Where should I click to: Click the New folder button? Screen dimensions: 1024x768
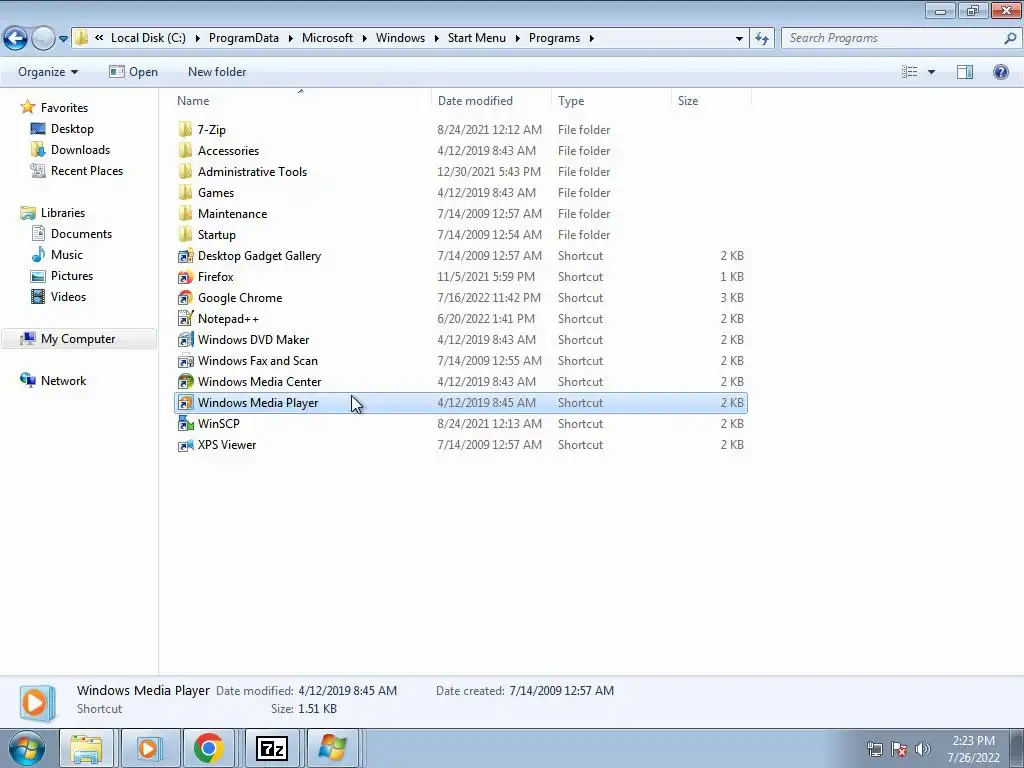coord(217,72)
